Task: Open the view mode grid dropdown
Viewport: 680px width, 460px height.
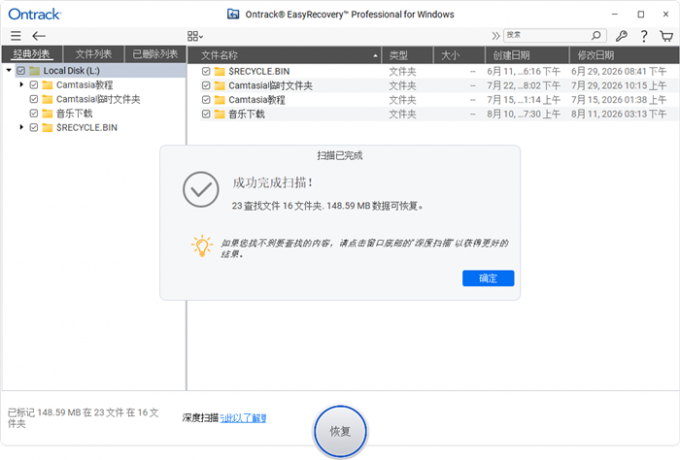Action: tap(195, 36)
